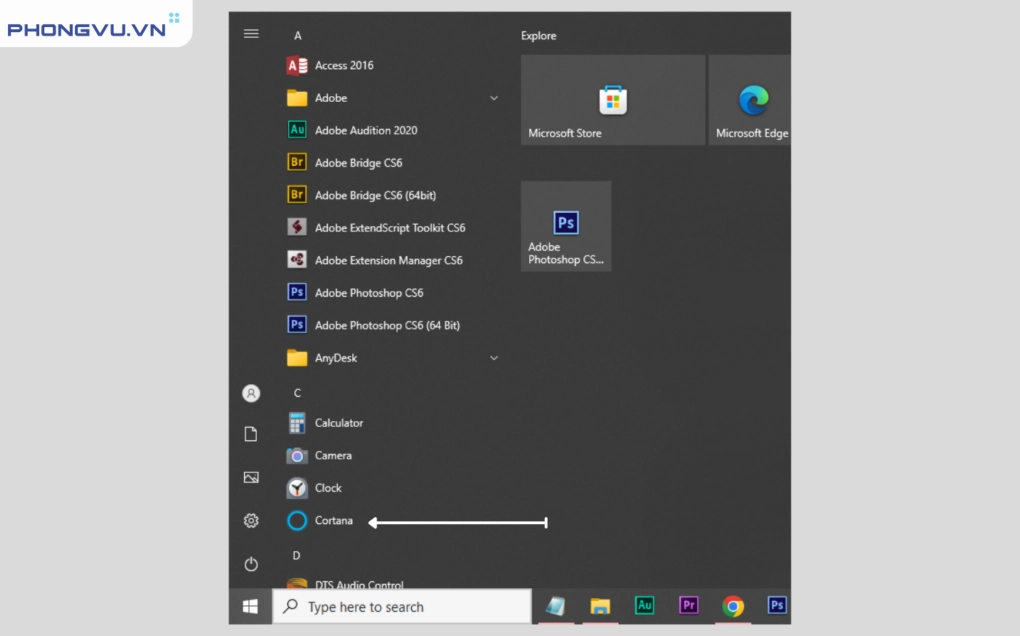Jump to letter C section header
The height and width of the screenshot is (636, 1020).
(x=297, y=393)
